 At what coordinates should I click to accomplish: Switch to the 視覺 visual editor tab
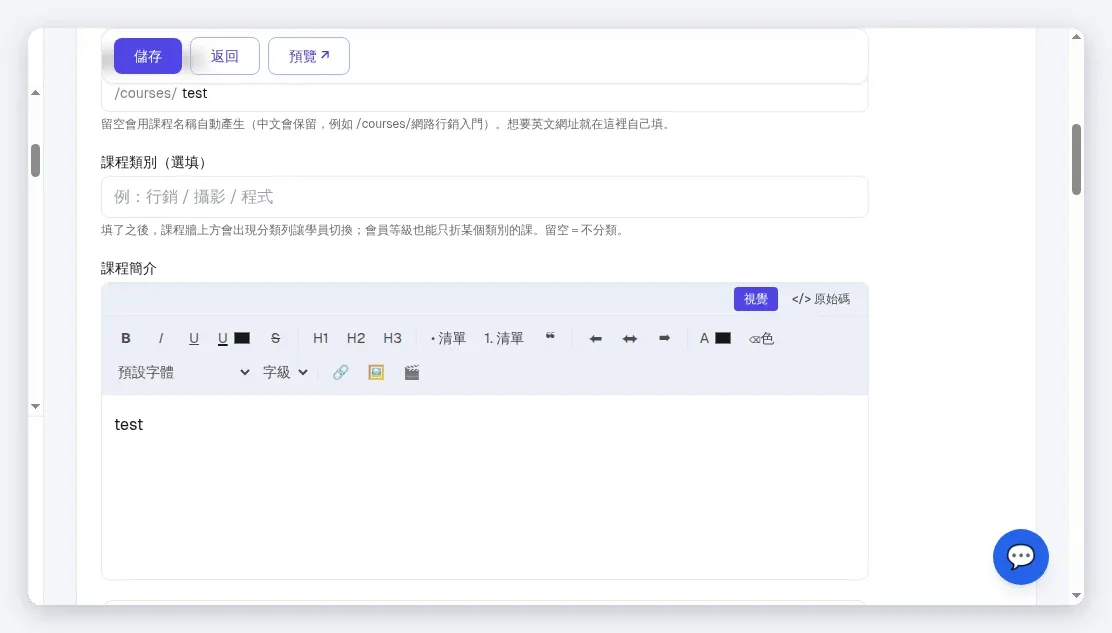click(755, 299)
